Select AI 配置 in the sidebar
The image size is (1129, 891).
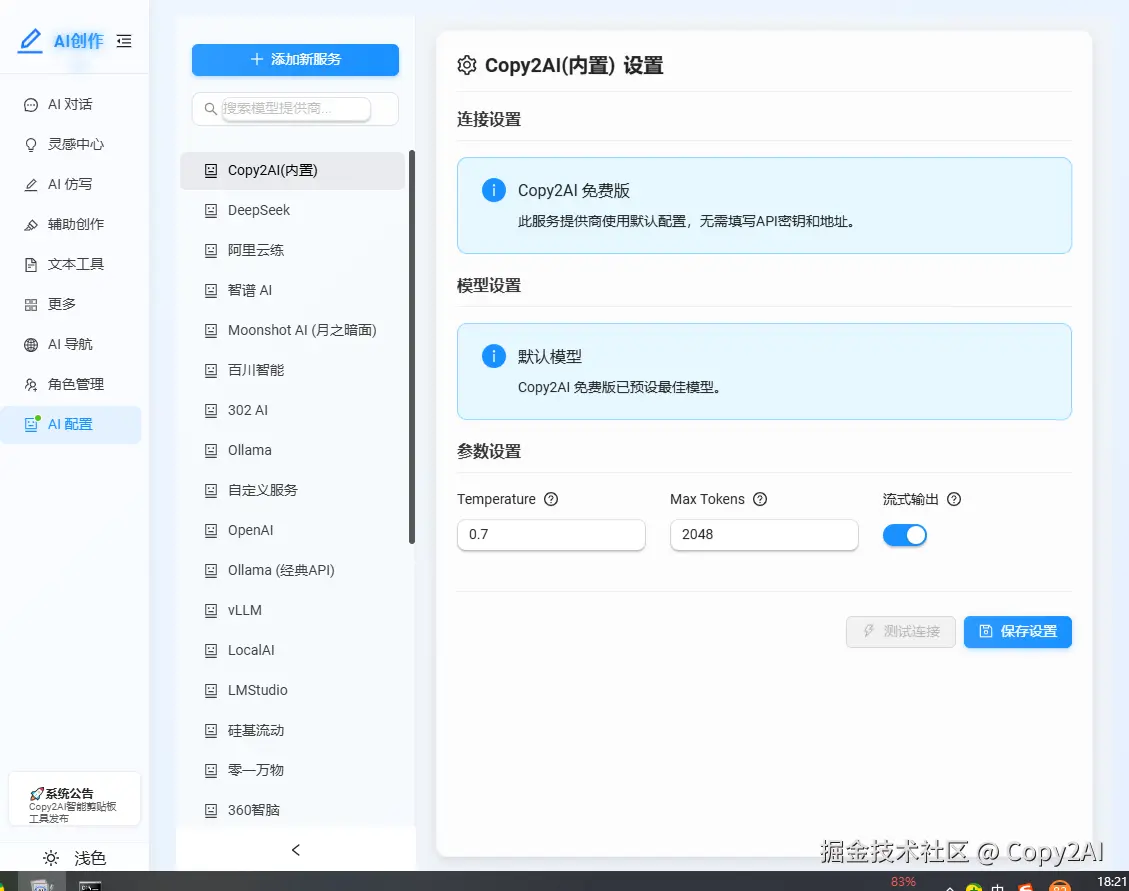(71, 424)
